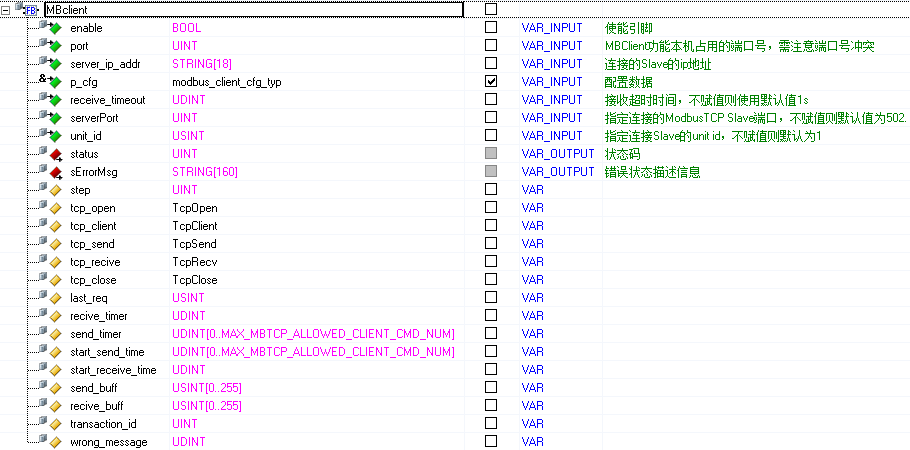
Task: Tick the checkbox in the receive_timeout row
Action: [491, 99]
